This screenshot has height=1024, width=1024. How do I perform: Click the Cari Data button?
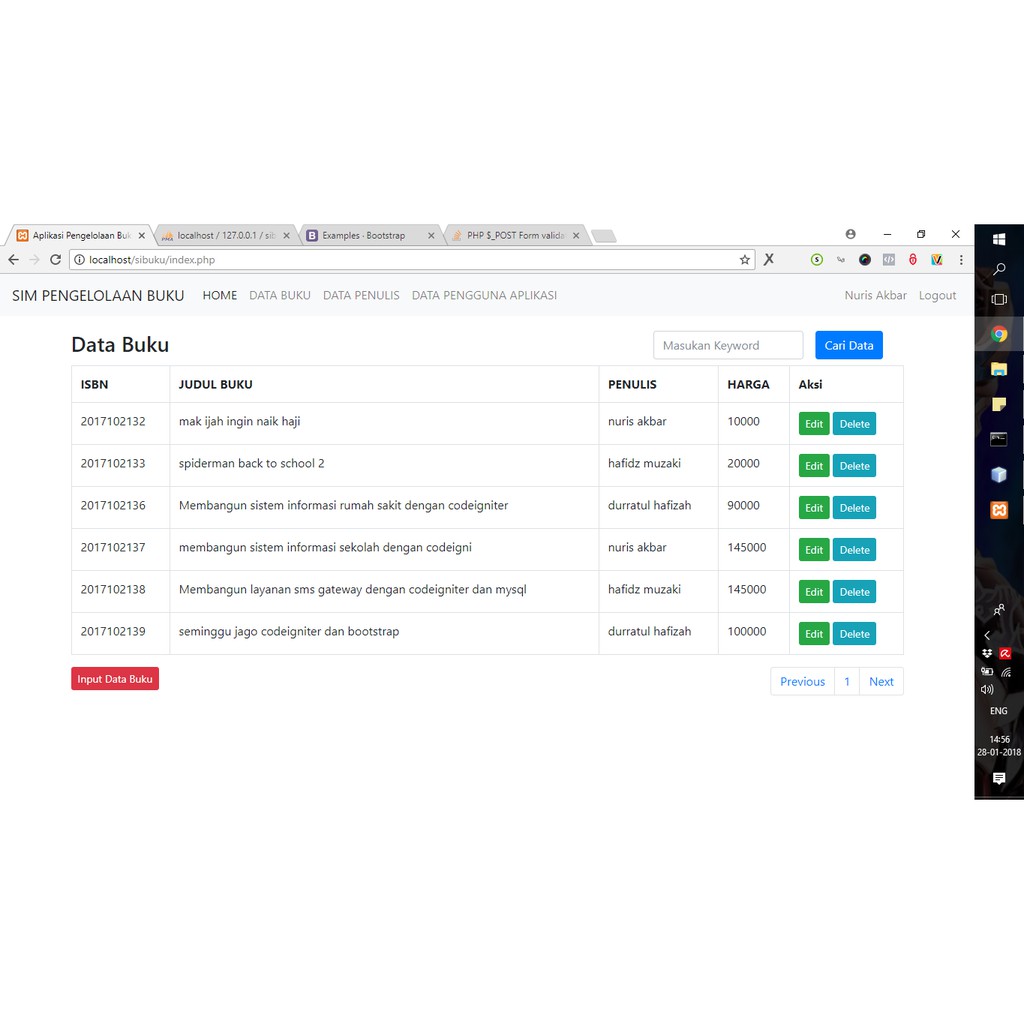pos(848,345)
